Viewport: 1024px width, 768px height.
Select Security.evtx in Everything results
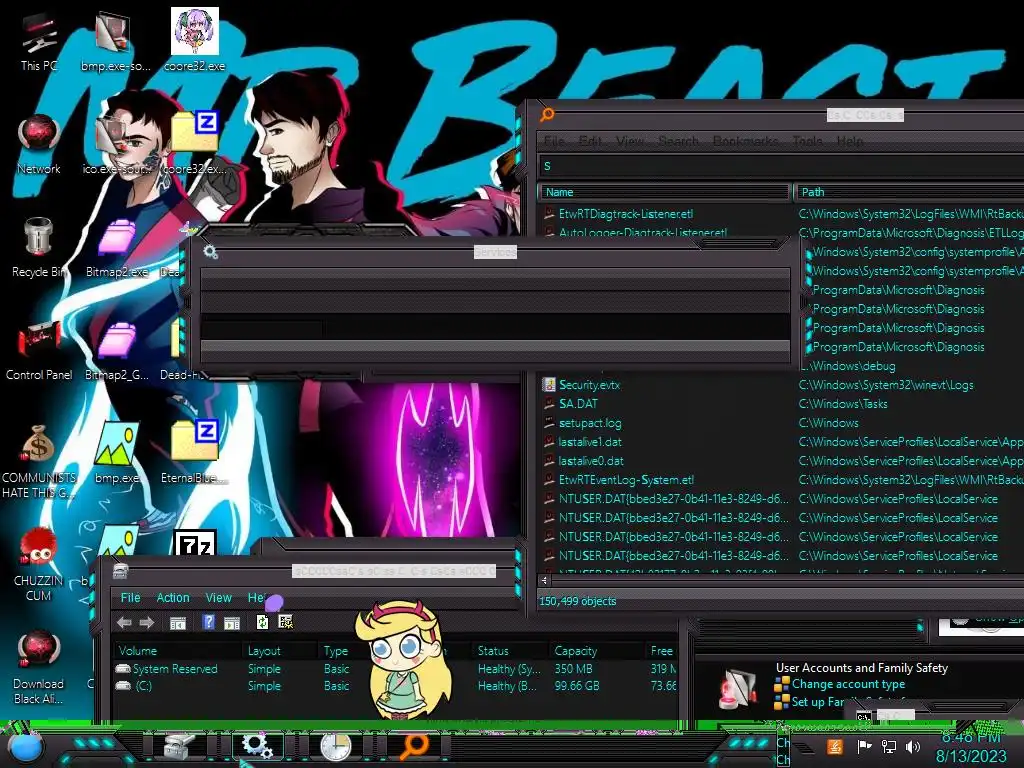click(x=589, y=385)
